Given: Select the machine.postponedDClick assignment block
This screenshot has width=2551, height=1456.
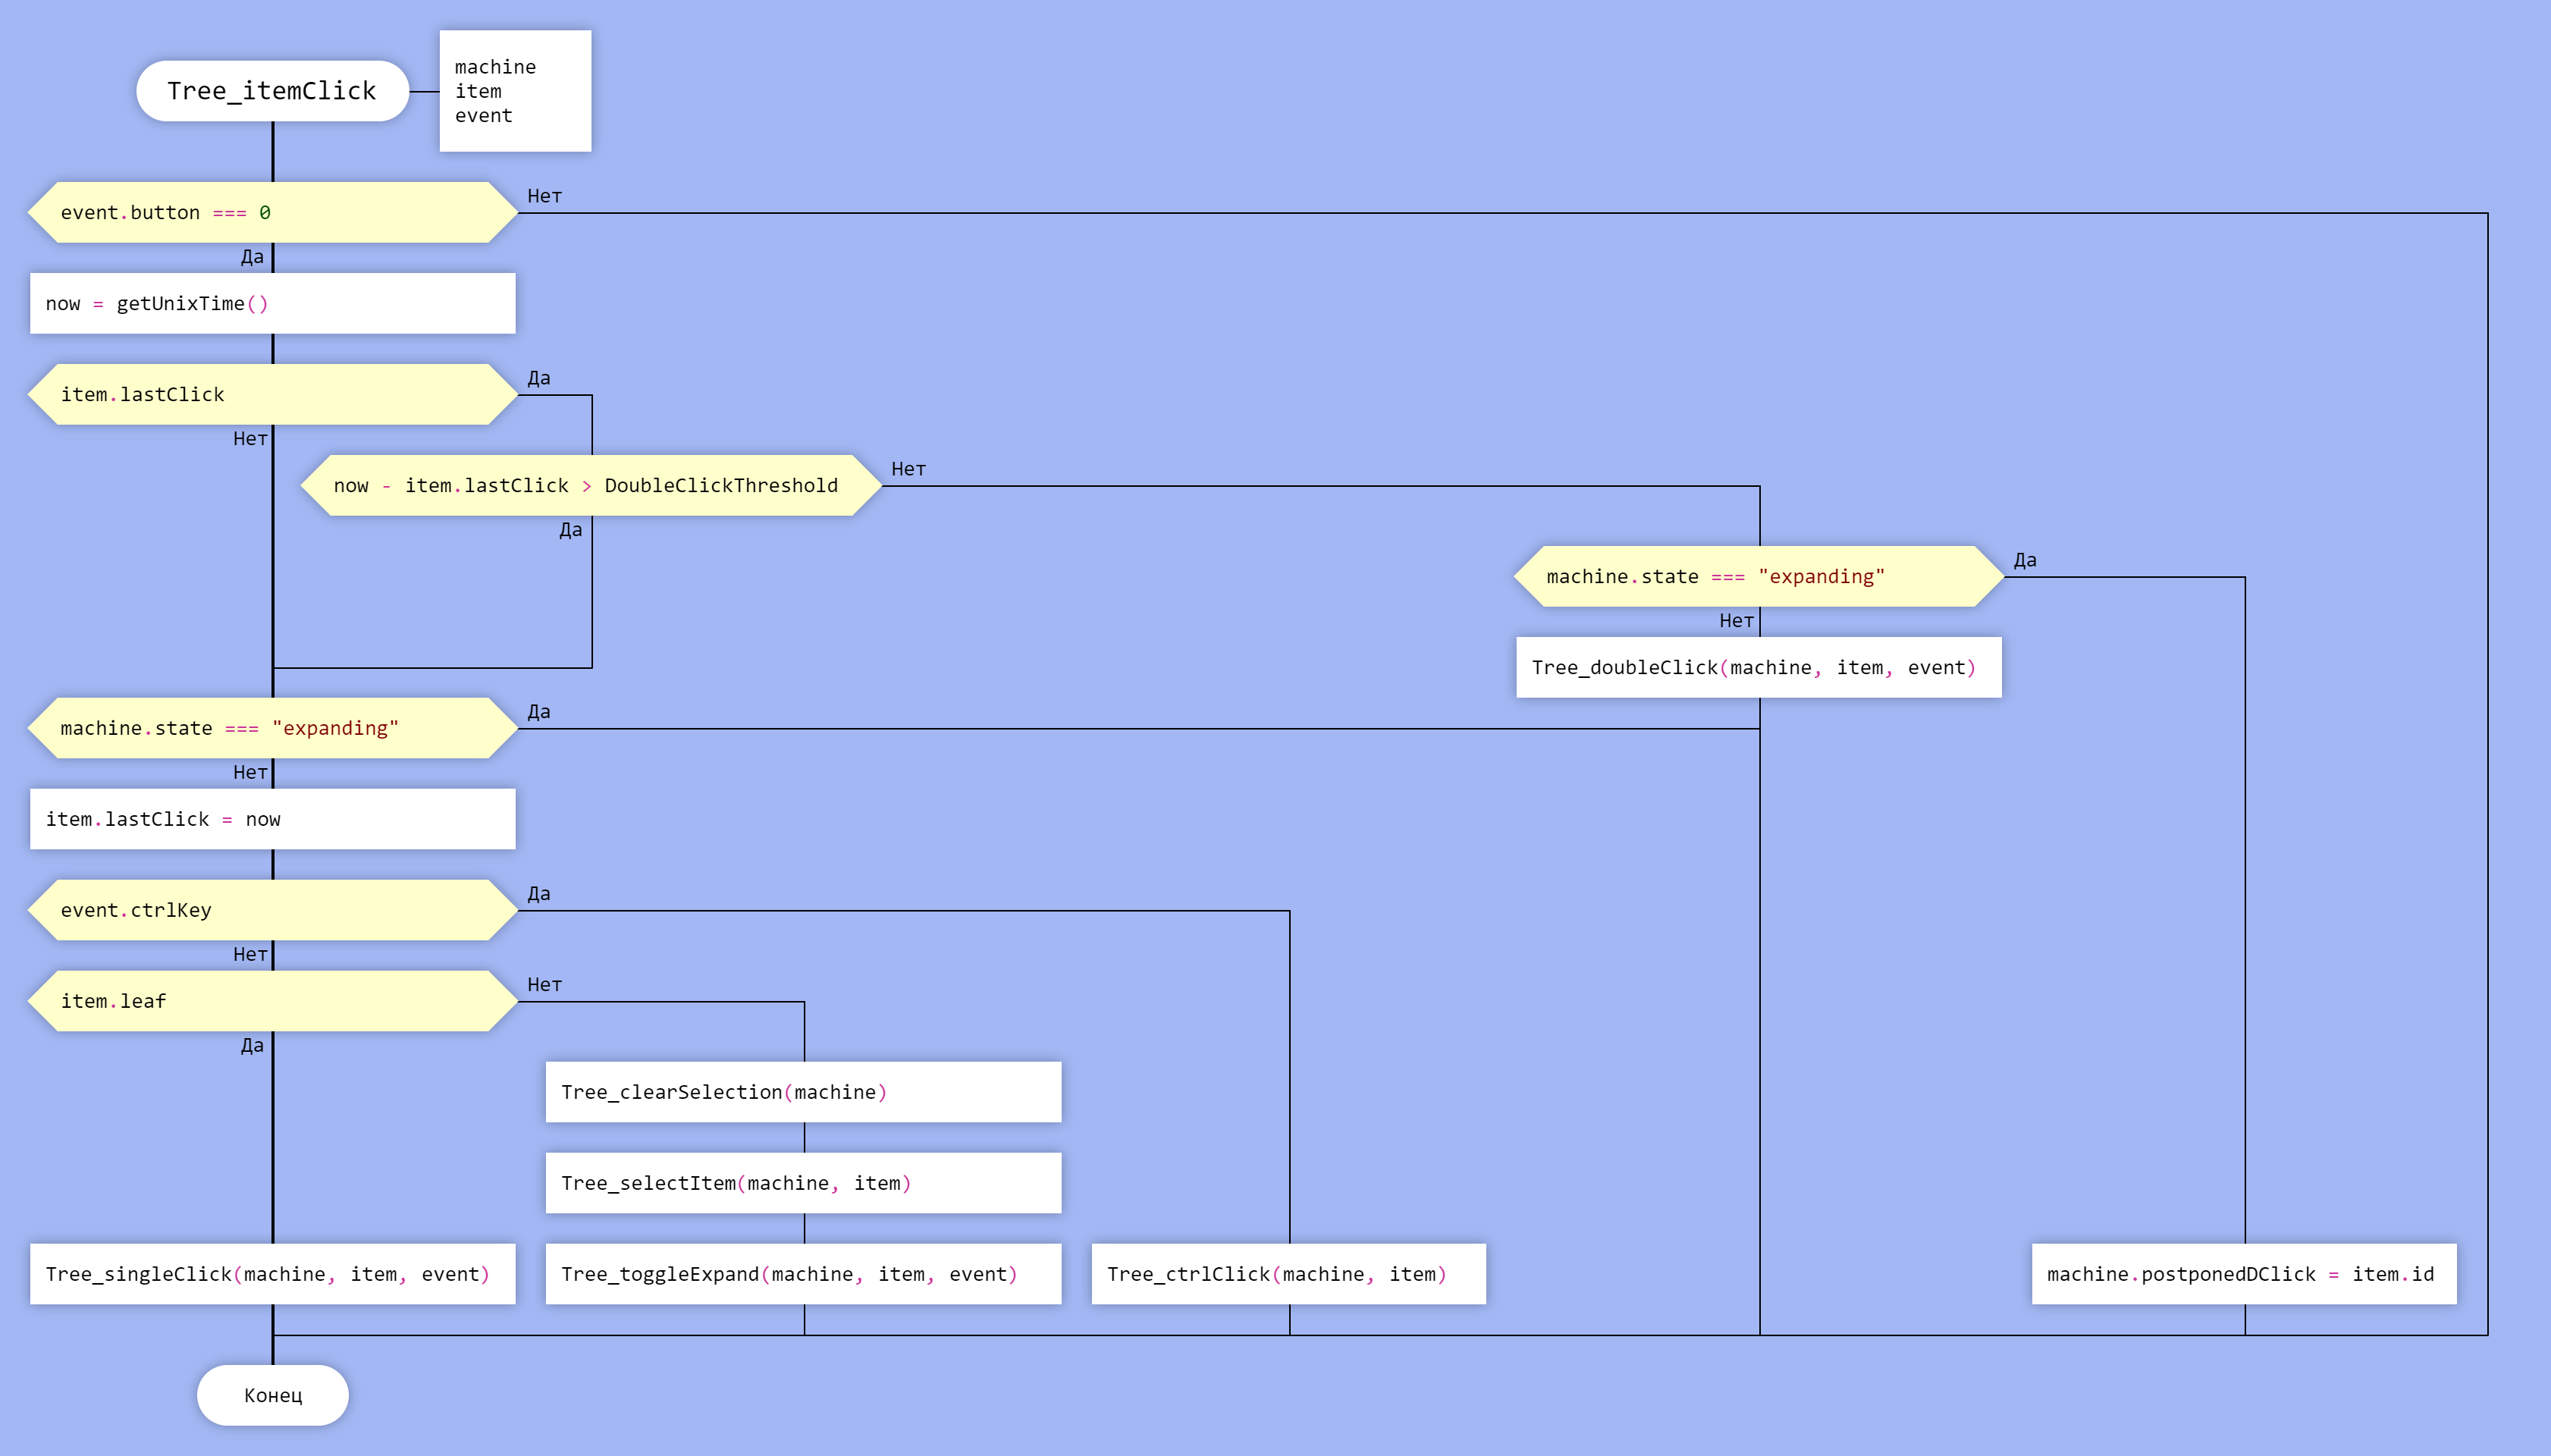Looking at the screenshot, I should click(2243, 1274).
